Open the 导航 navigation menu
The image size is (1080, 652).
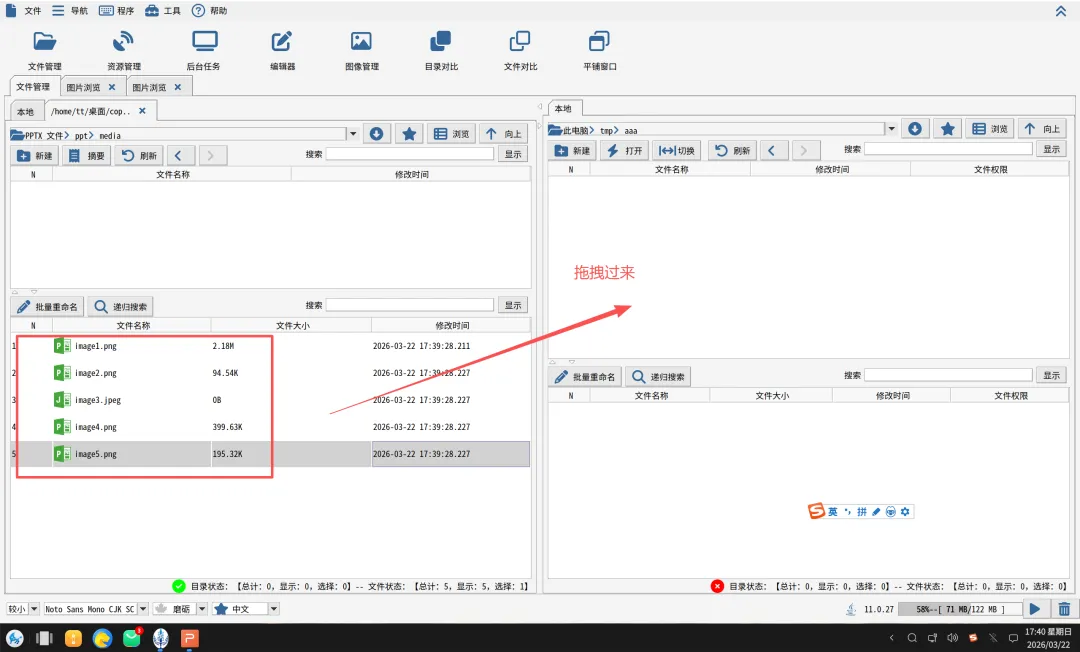pos(70,10)
